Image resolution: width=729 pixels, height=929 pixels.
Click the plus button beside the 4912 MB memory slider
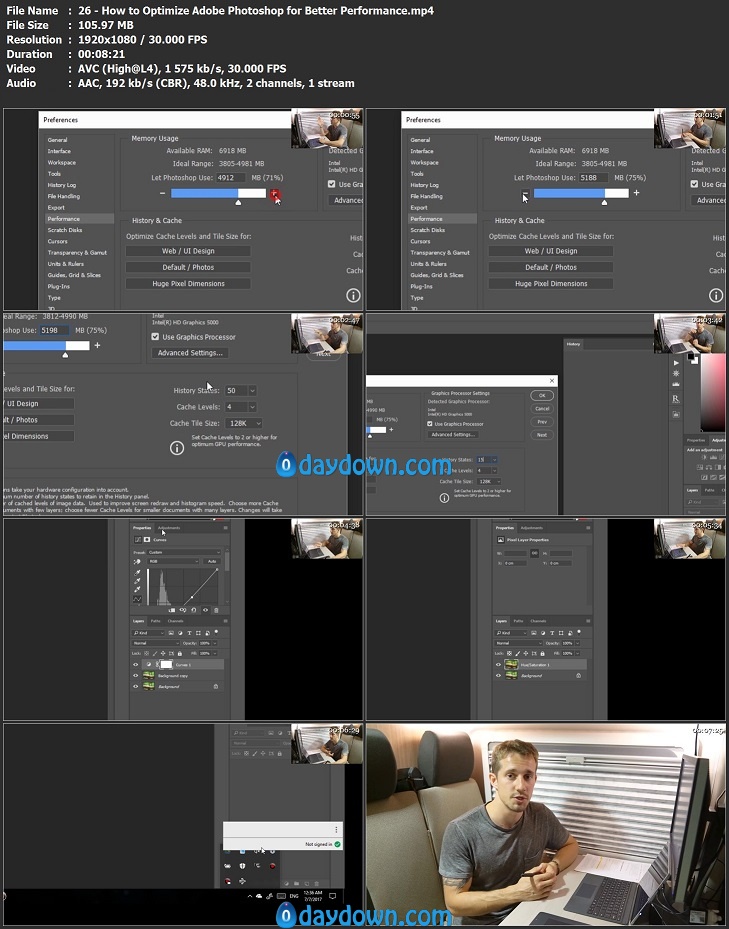pos(275,193)
